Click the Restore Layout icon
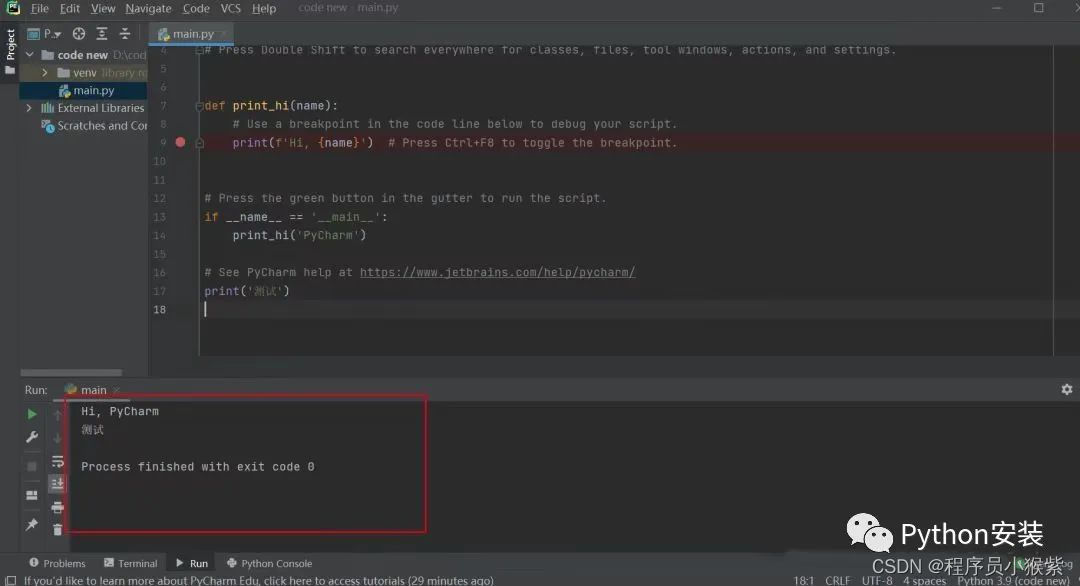The width and height of the screenshot is (1080, 586). (32, 495)
